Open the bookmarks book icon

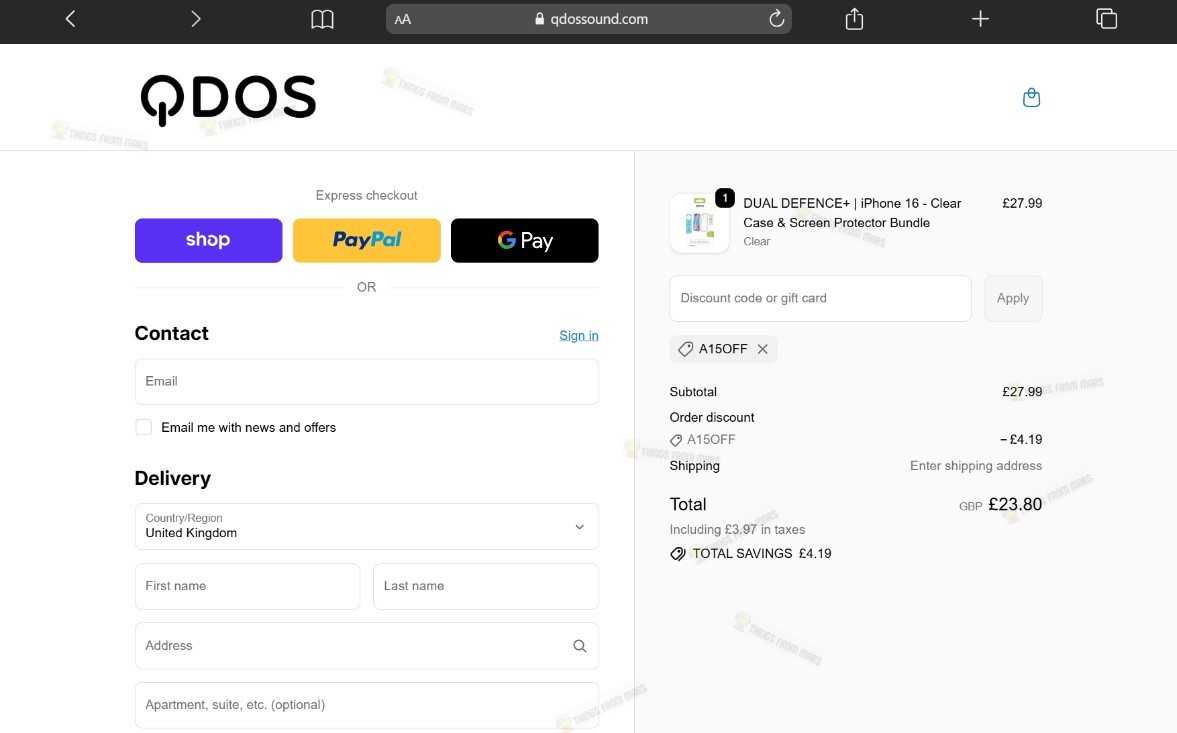tap(322, 19)
